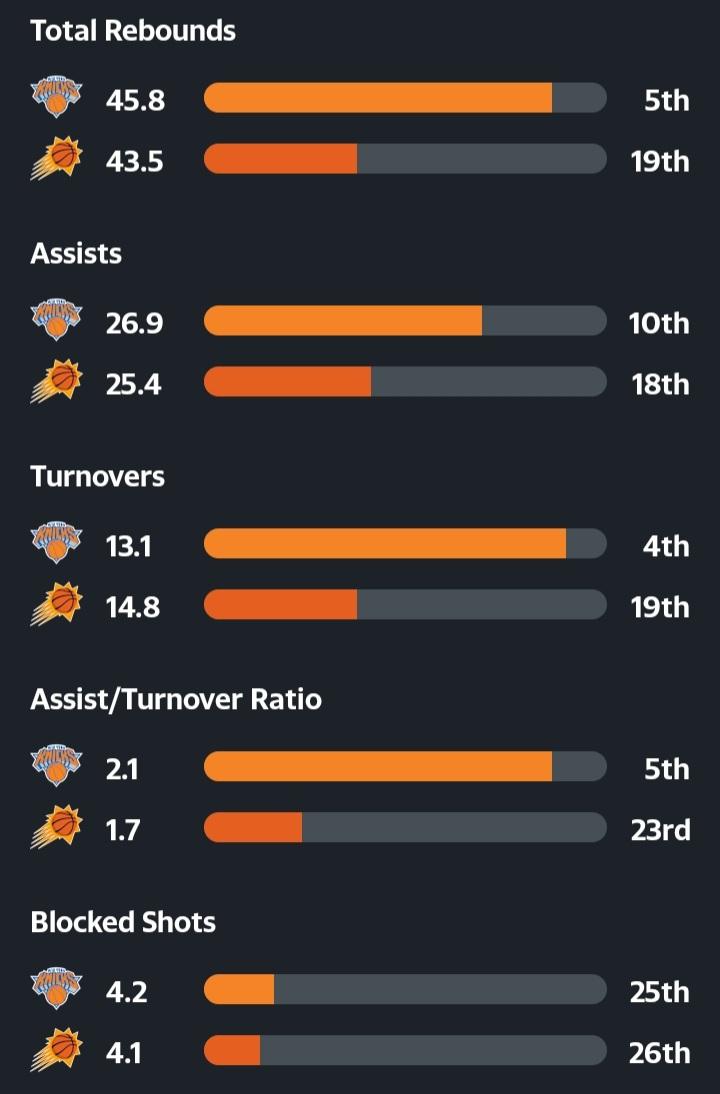The height and width of the screenshot is (1094, 720).
Task: Select Suns logo next to 14.8 turnovers
Action: click(57, 605)
